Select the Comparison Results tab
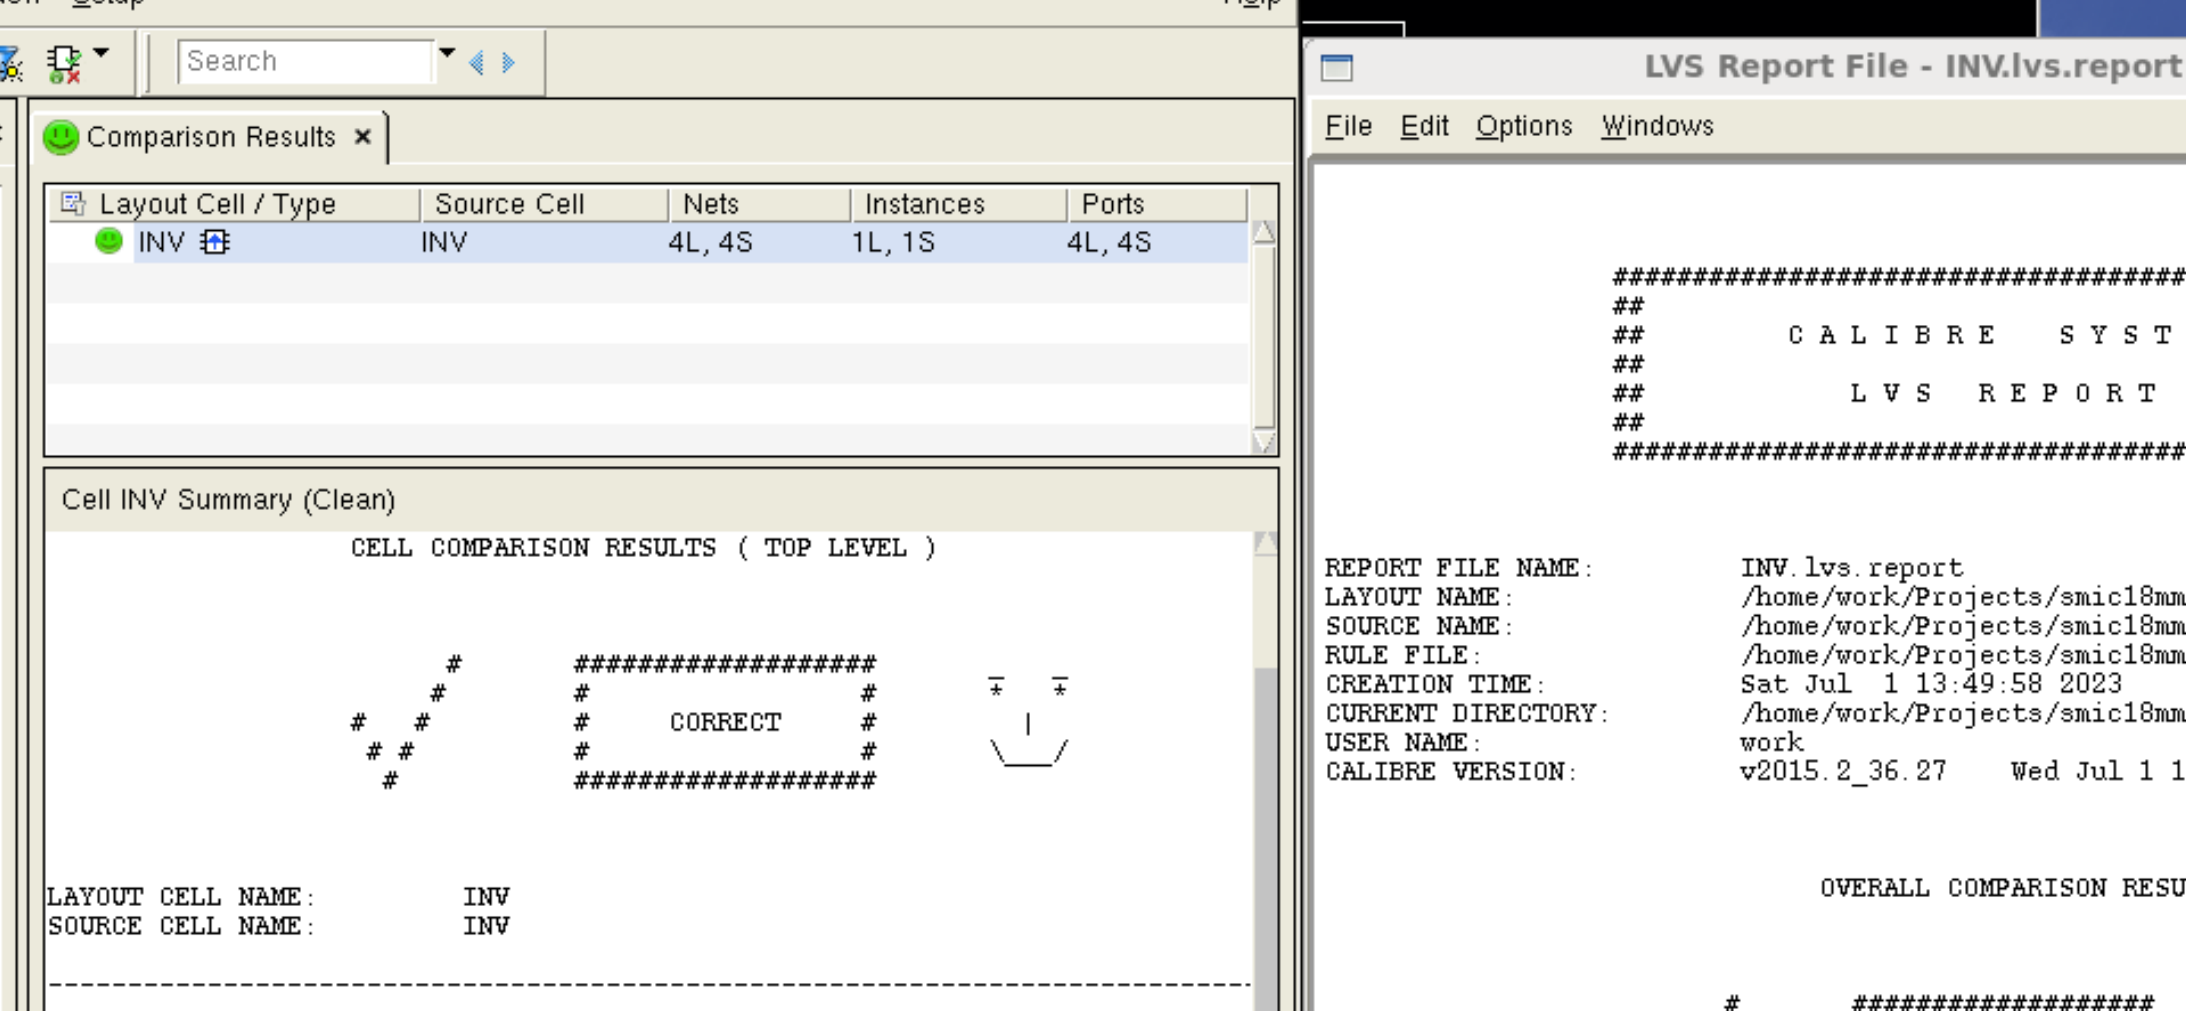Image resolution: width=2186 pixels, height=1011 pixels. [x=211, y=137]
